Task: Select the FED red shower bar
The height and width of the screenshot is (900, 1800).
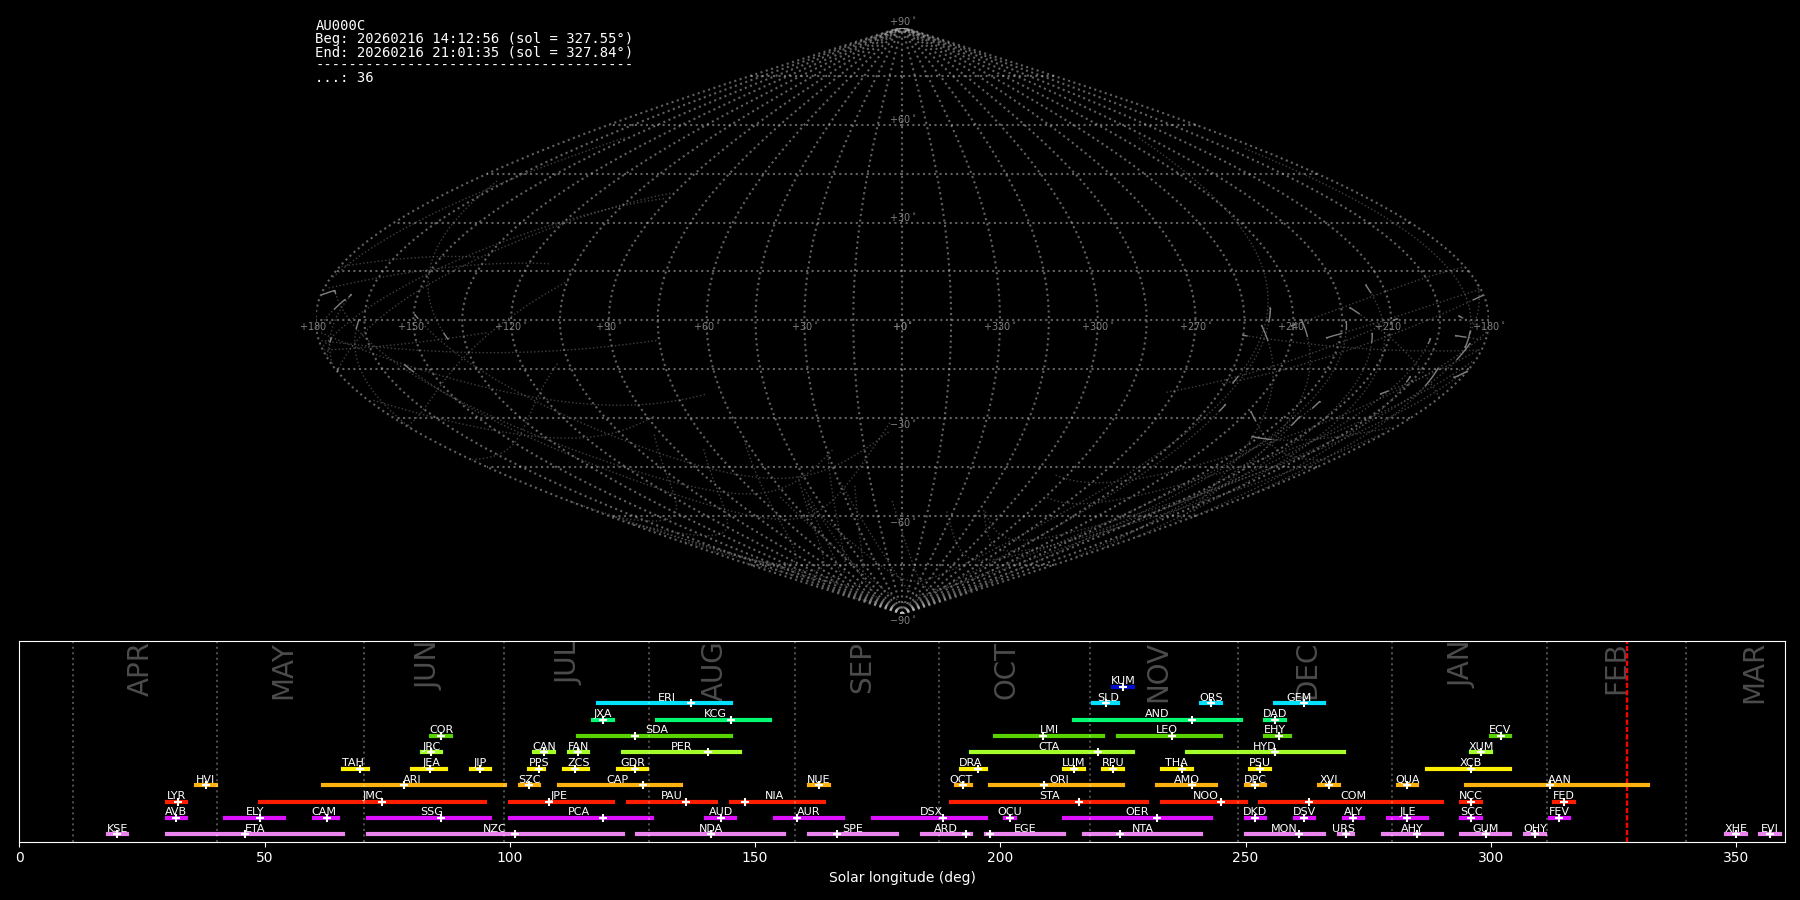Action: click(1563, 802)
